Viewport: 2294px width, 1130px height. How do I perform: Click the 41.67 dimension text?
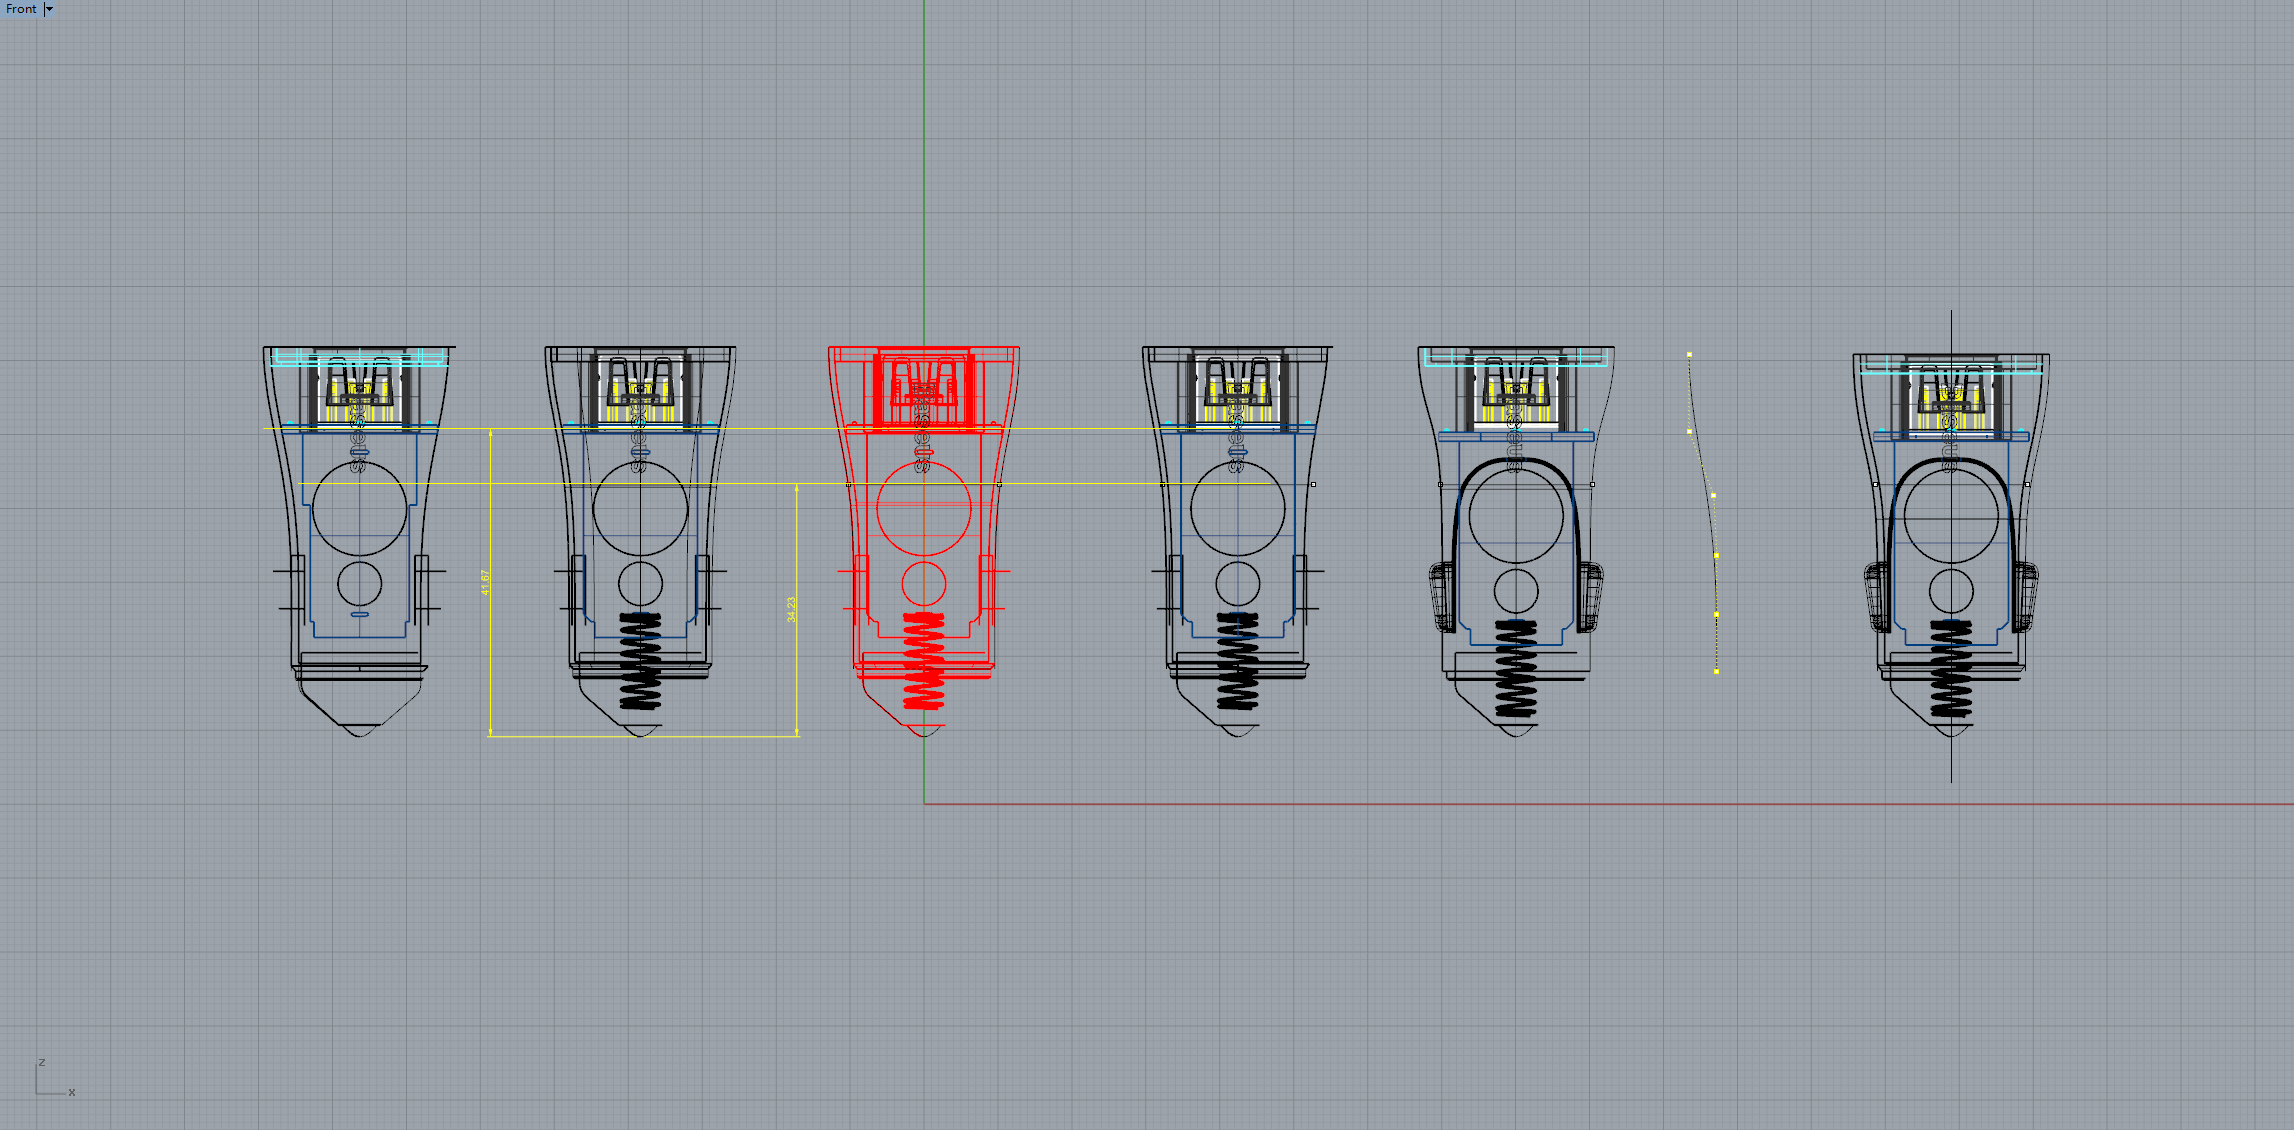[486, 583]
